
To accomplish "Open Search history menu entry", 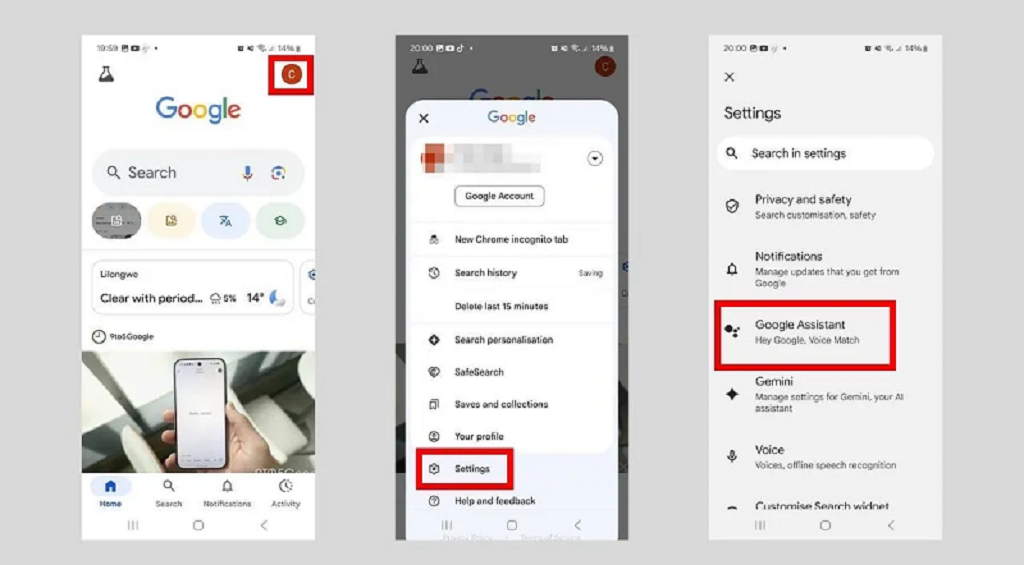I will 486,273.
